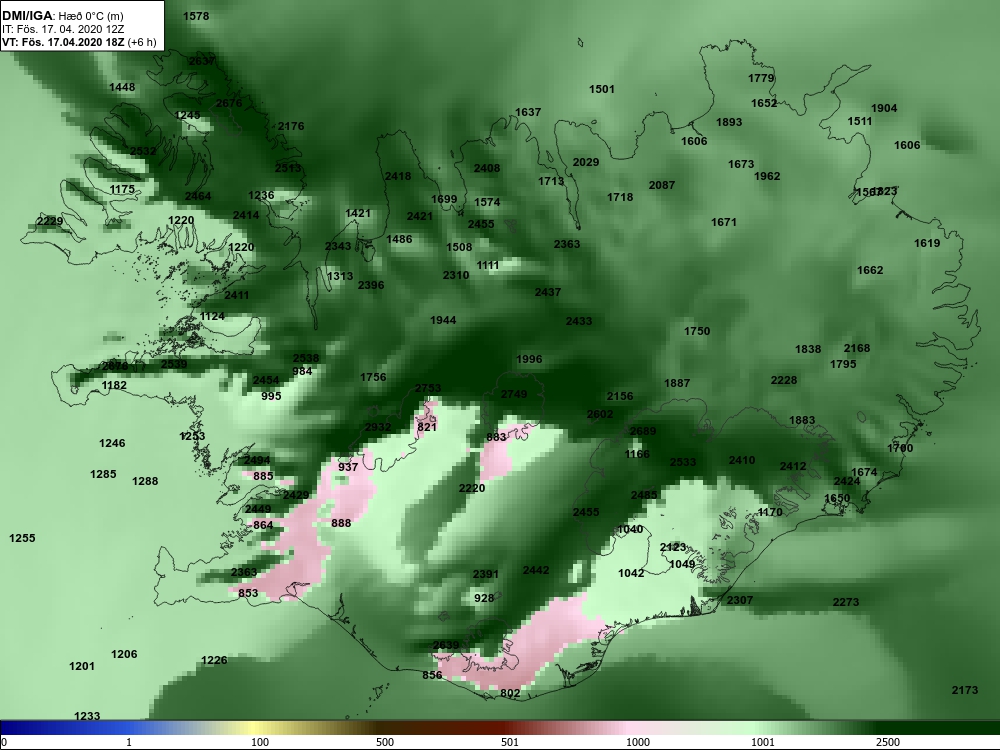
Task: Click the map value '1750'
Action: [697, 331]
